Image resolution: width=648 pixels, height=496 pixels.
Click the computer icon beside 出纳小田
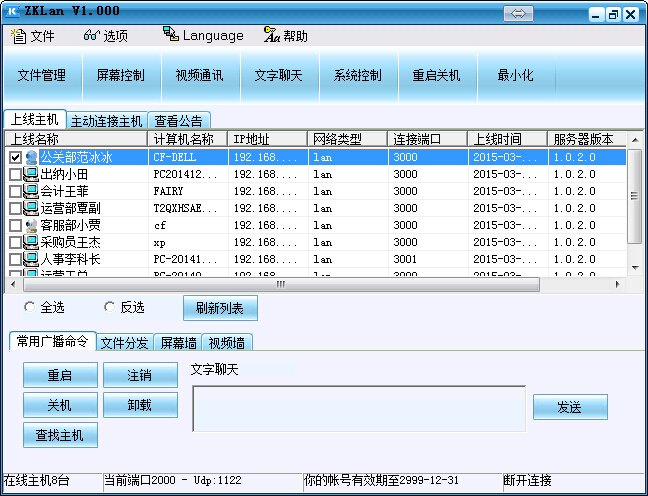pos(31,174)
